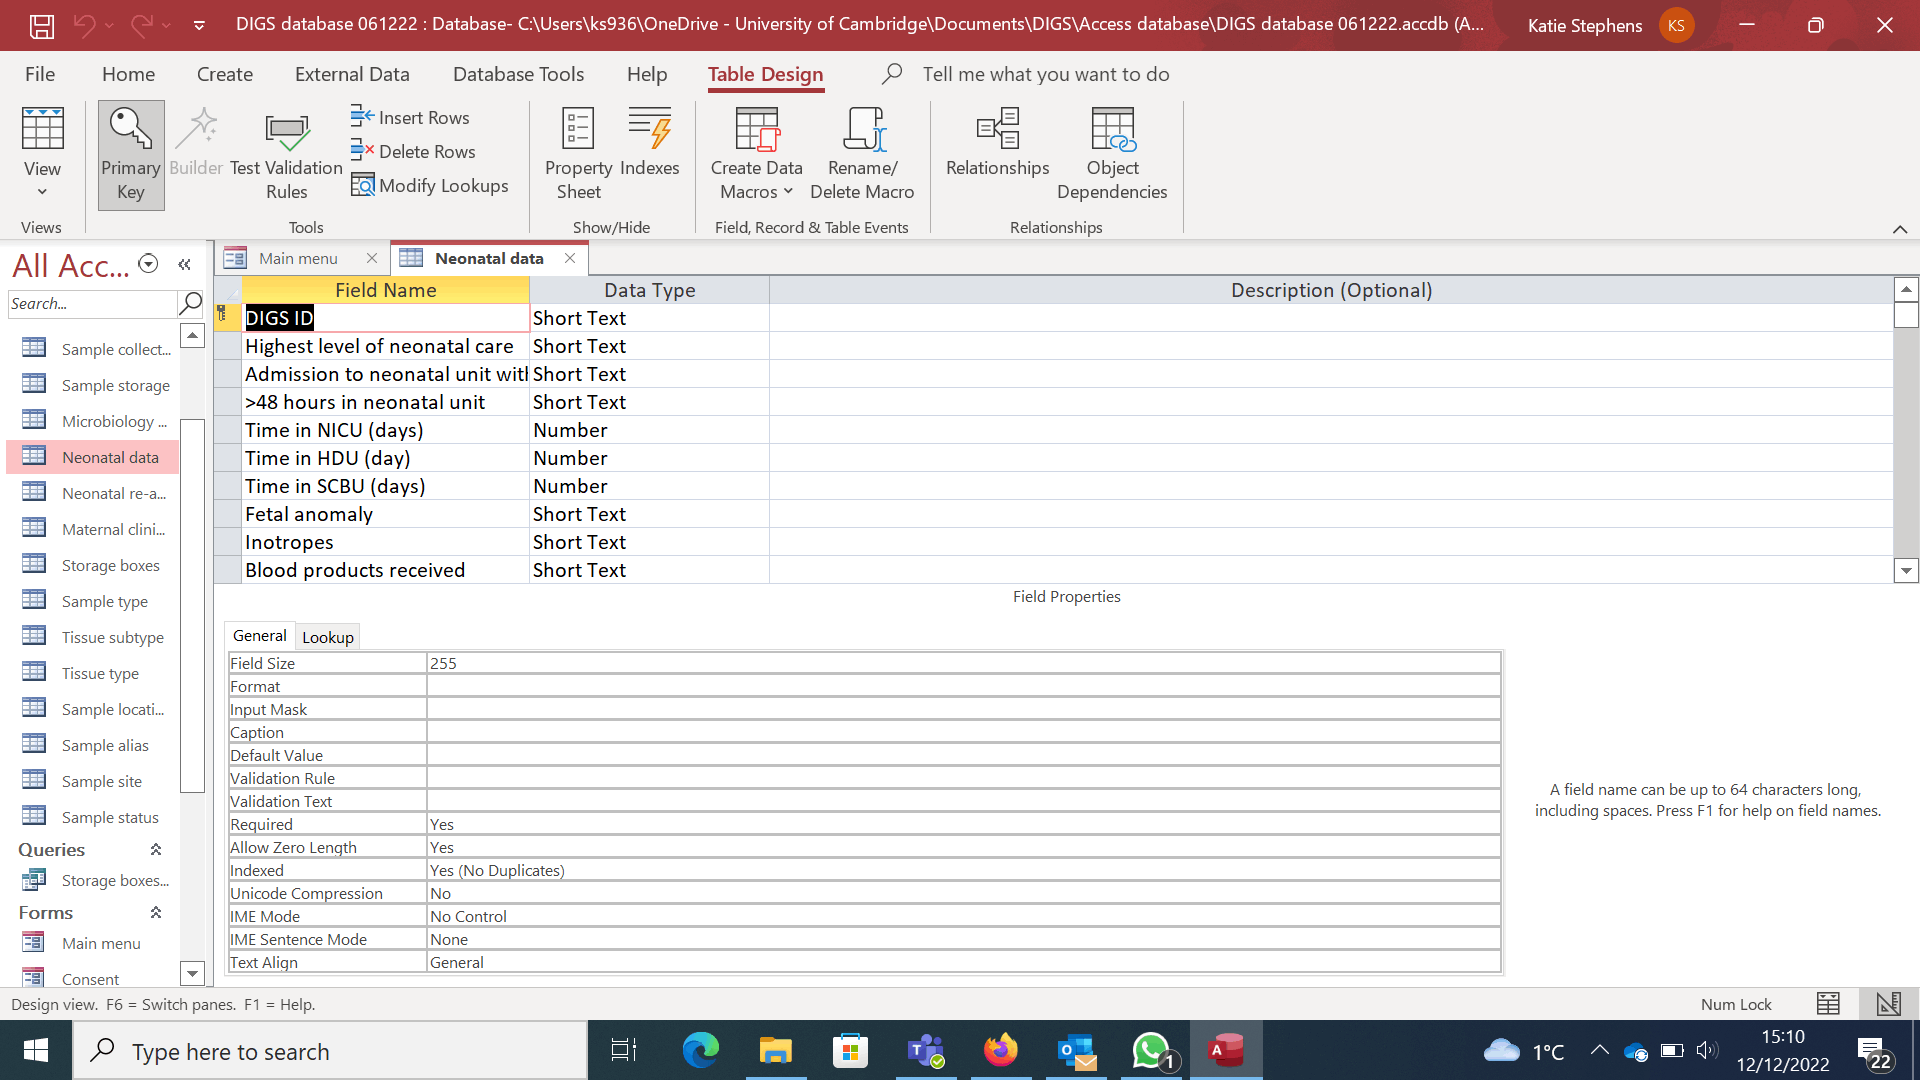
Task: Click Object Dependencies icon
Action: coord(1112,130)
